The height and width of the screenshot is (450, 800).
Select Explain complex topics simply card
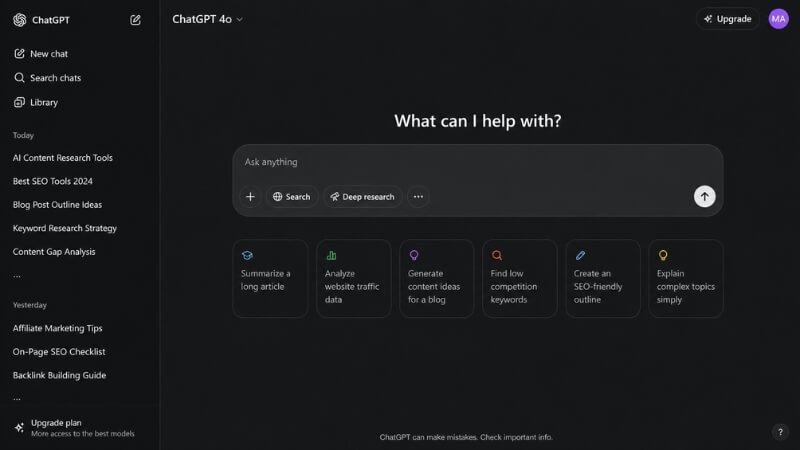click(686, 279)
